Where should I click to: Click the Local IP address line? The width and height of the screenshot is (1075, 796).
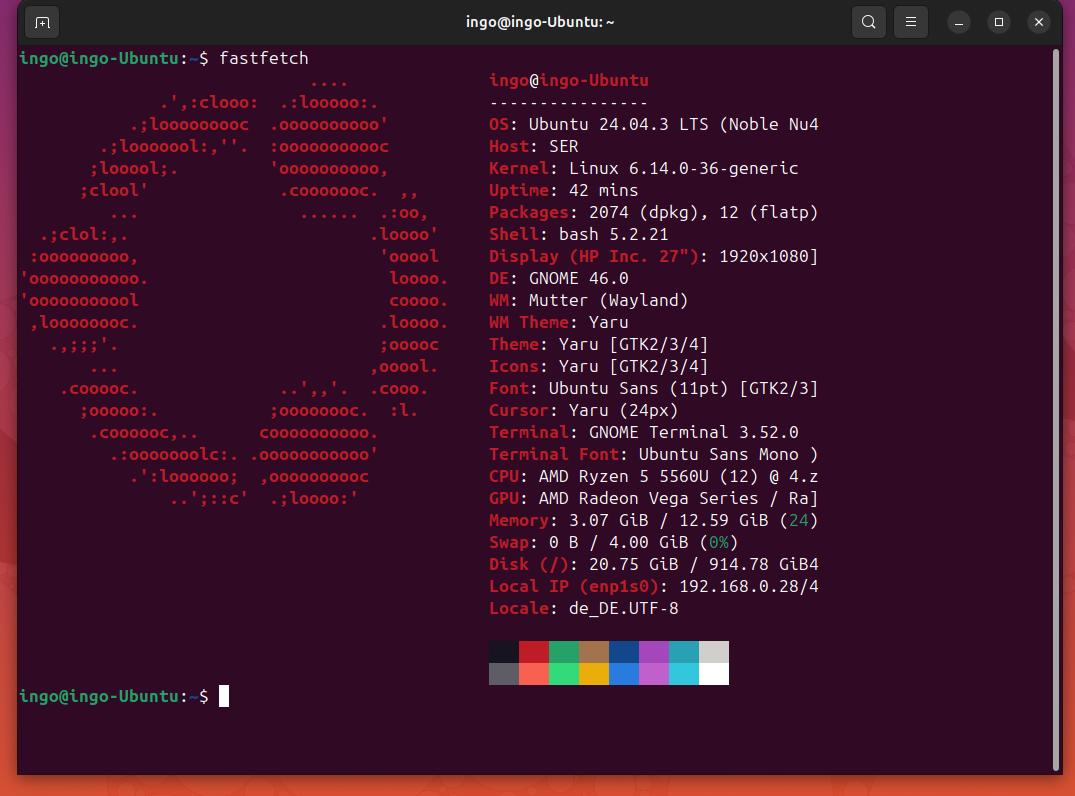653,586
